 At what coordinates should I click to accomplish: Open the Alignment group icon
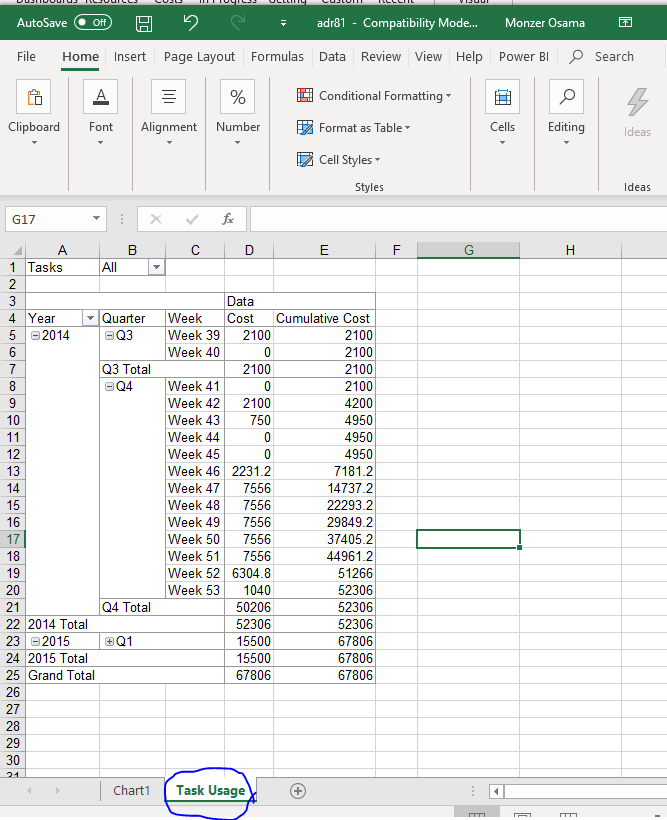(x=168, y=98)
